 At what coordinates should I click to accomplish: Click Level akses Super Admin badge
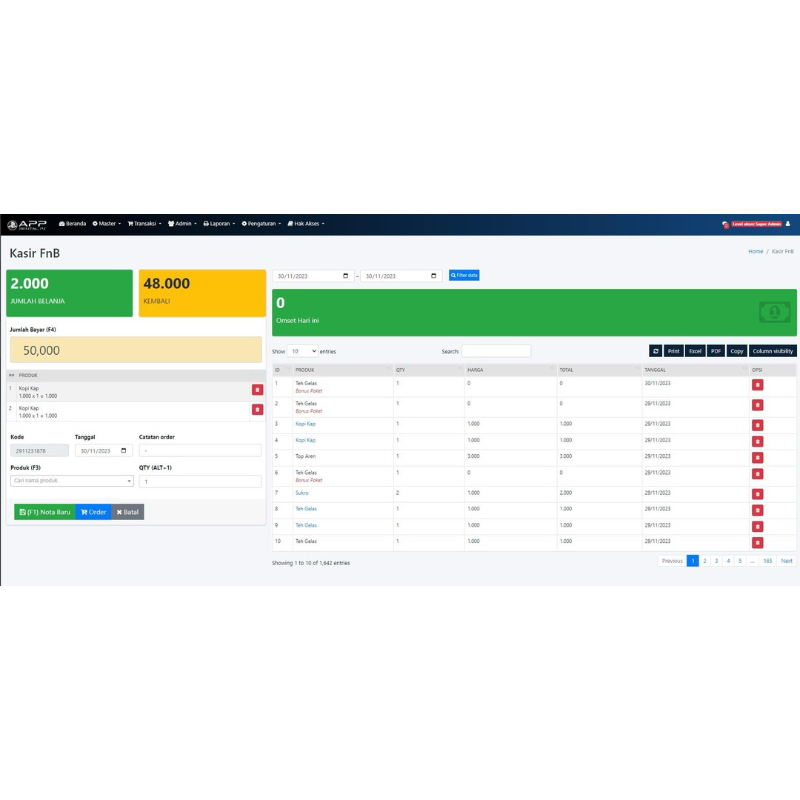point(757,224)
